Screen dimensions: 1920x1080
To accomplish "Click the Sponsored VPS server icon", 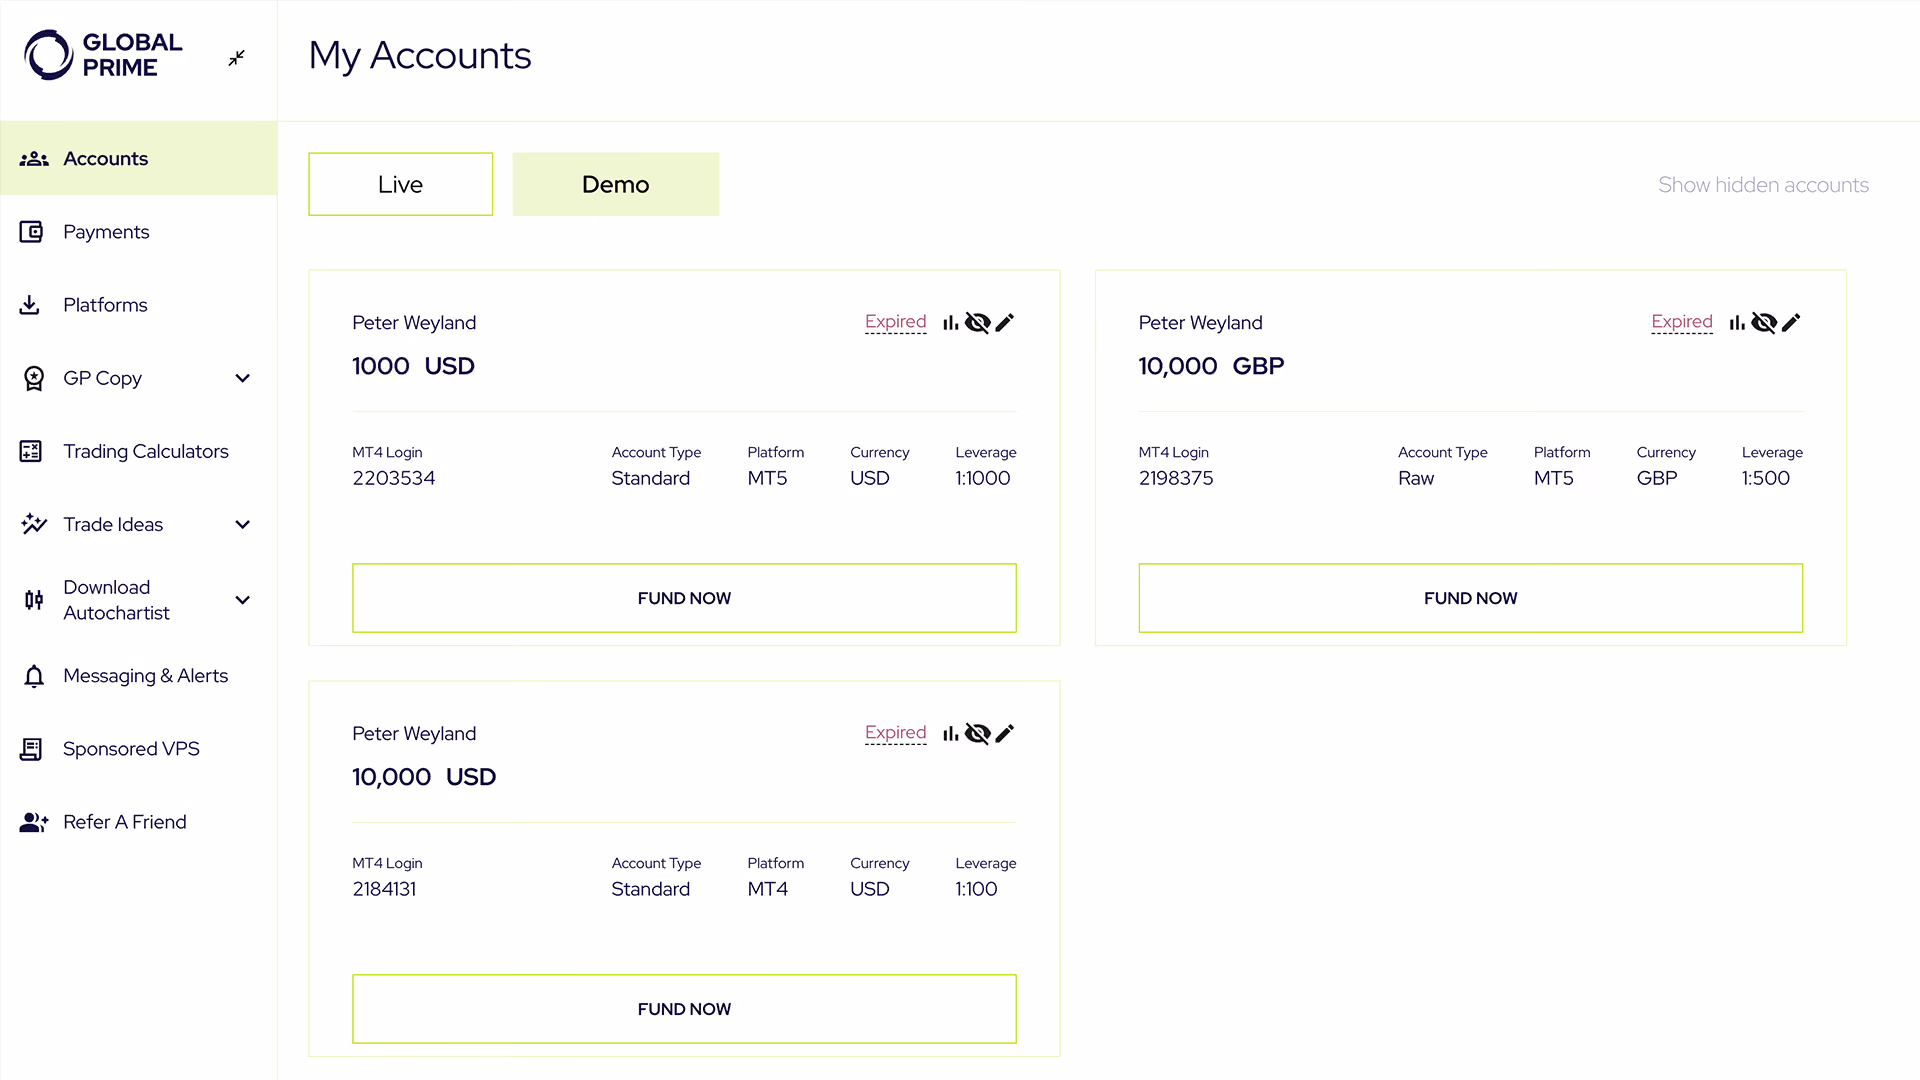I will [31, 749].
